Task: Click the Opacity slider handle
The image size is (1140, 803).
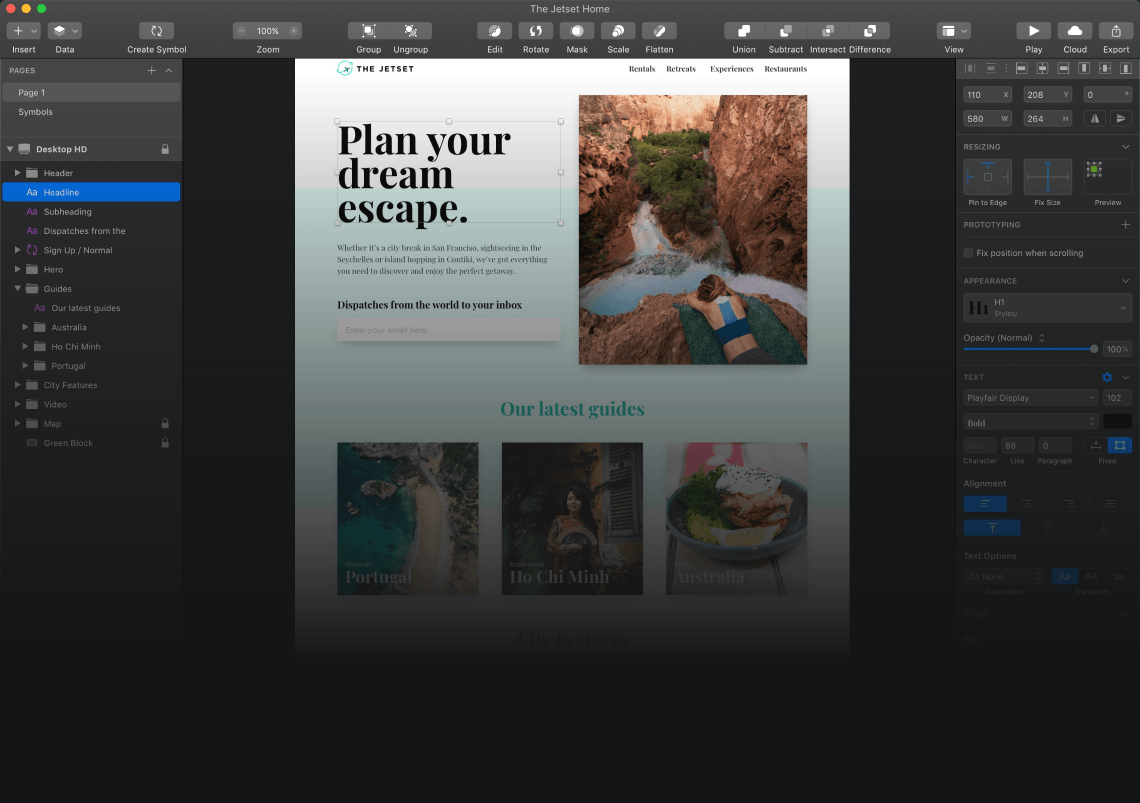Action: tap(1094, 349)
